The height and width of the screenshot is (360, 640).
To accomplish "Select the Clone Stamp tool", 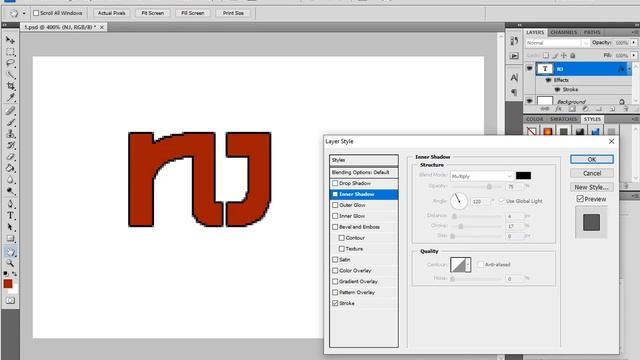I will point(10,134).
